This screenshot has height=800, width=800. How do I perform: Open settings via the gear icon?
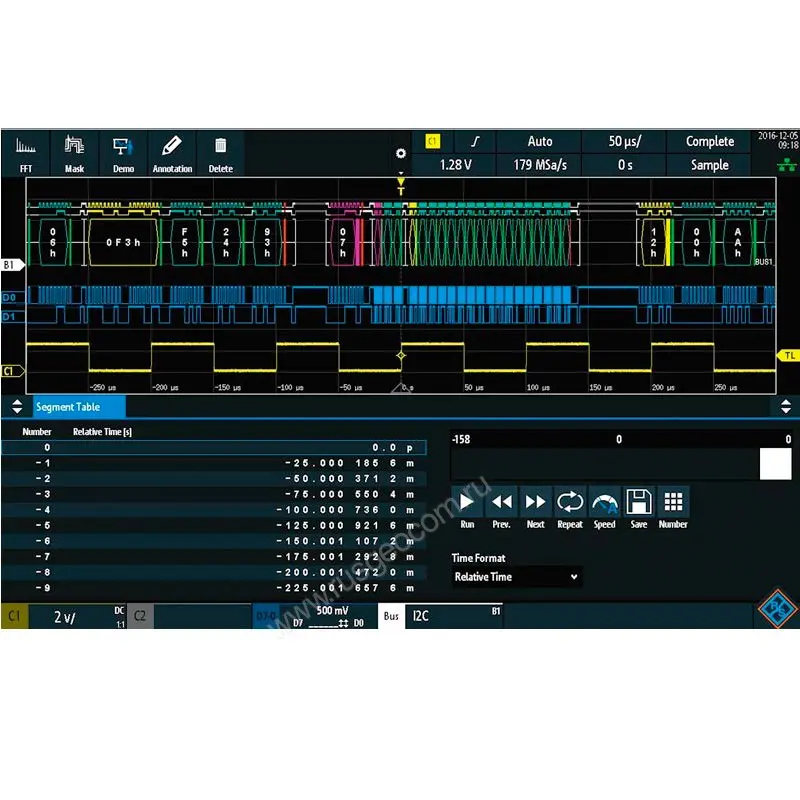[401, 153]
